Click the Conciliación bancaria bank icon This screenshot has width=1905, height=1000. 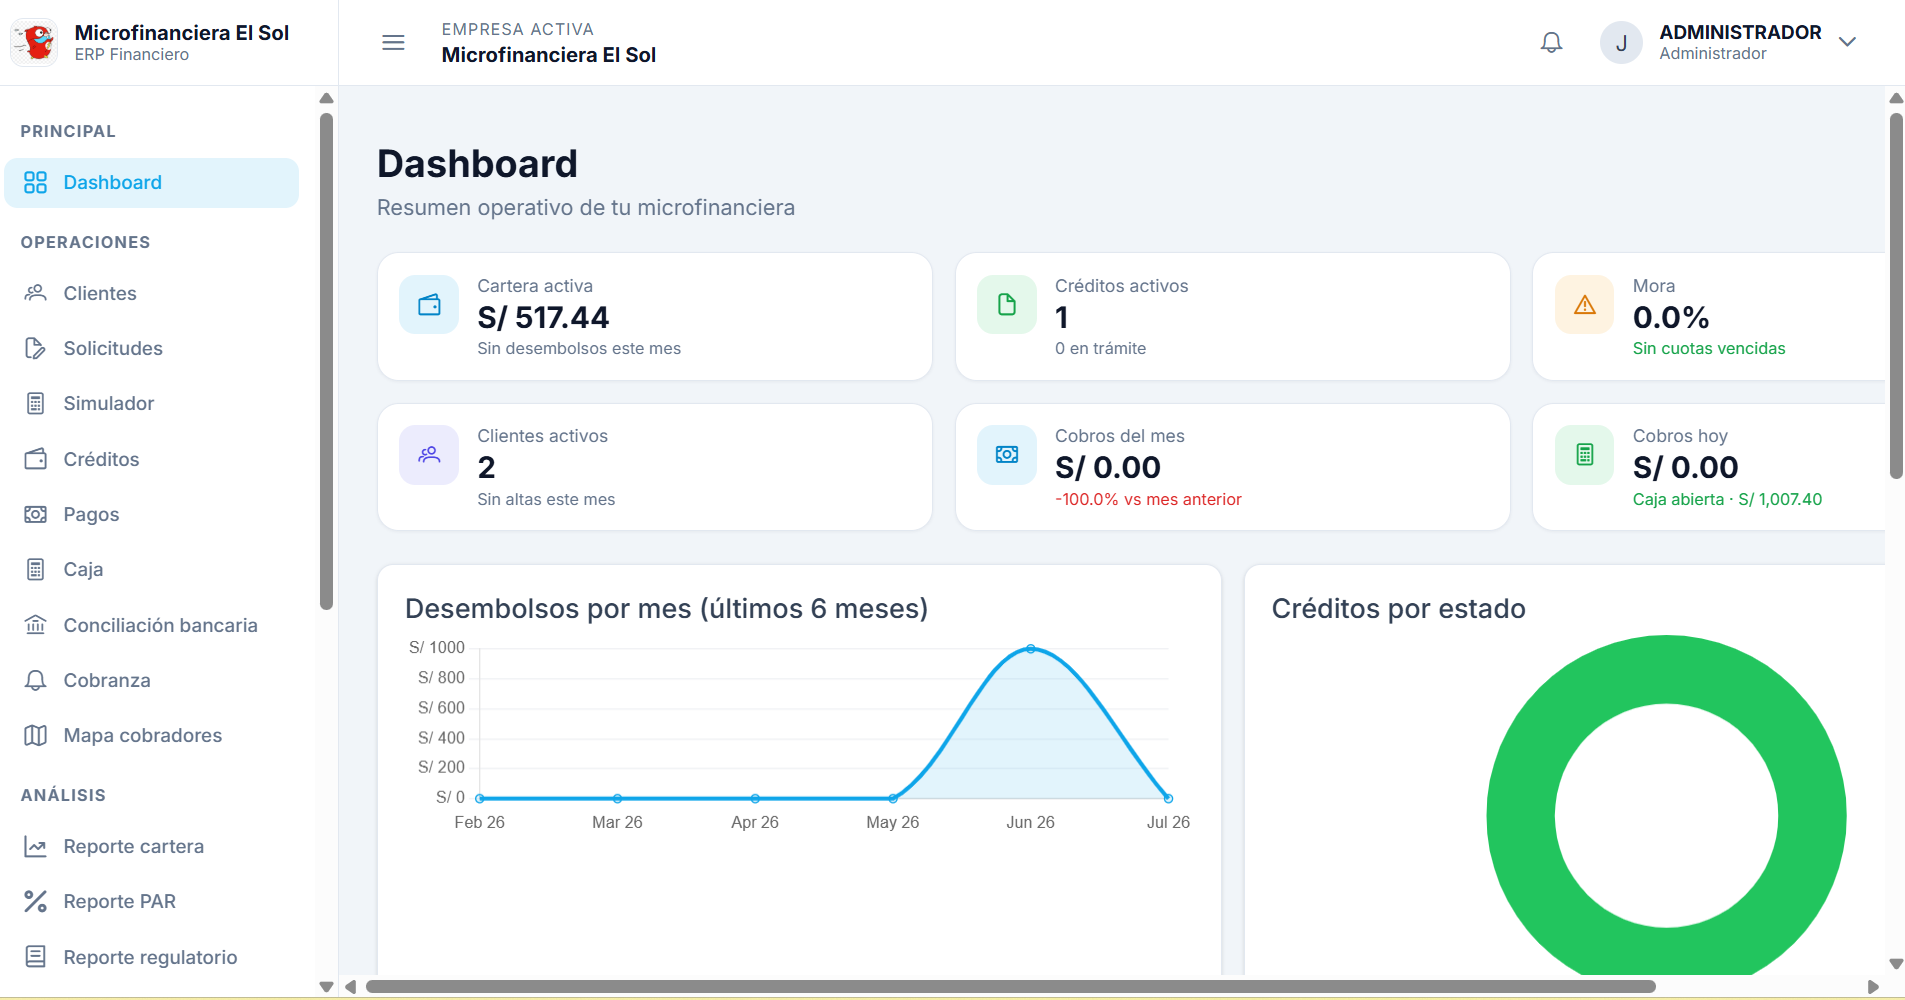(36, 625)
